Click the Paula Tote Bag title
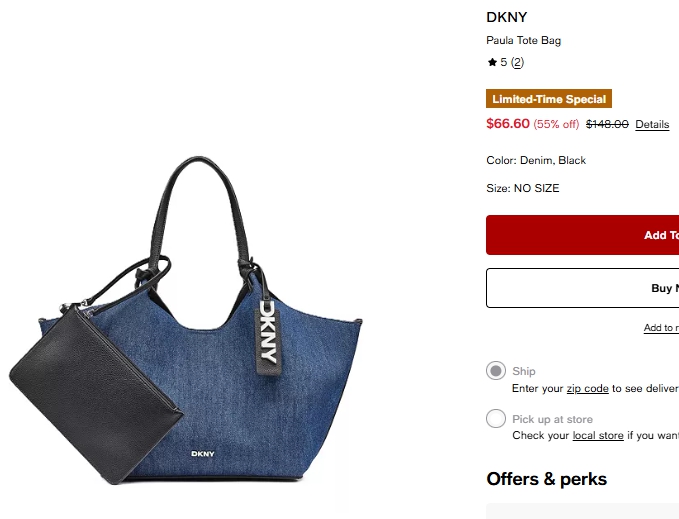This screenshot has width=679, height=519. point(524,41)
